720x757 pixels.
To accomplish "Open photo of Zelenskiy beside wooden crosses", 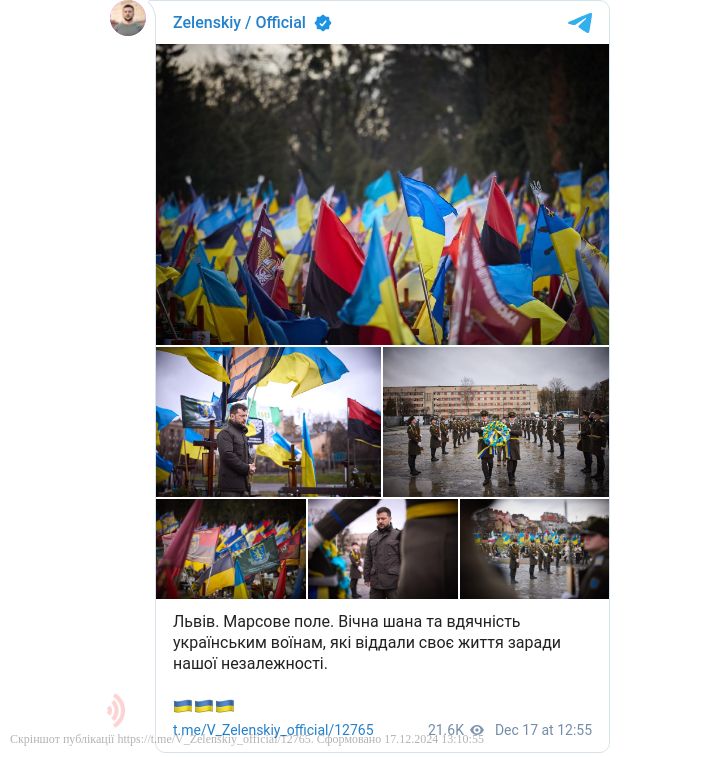I will pos(268,422).
